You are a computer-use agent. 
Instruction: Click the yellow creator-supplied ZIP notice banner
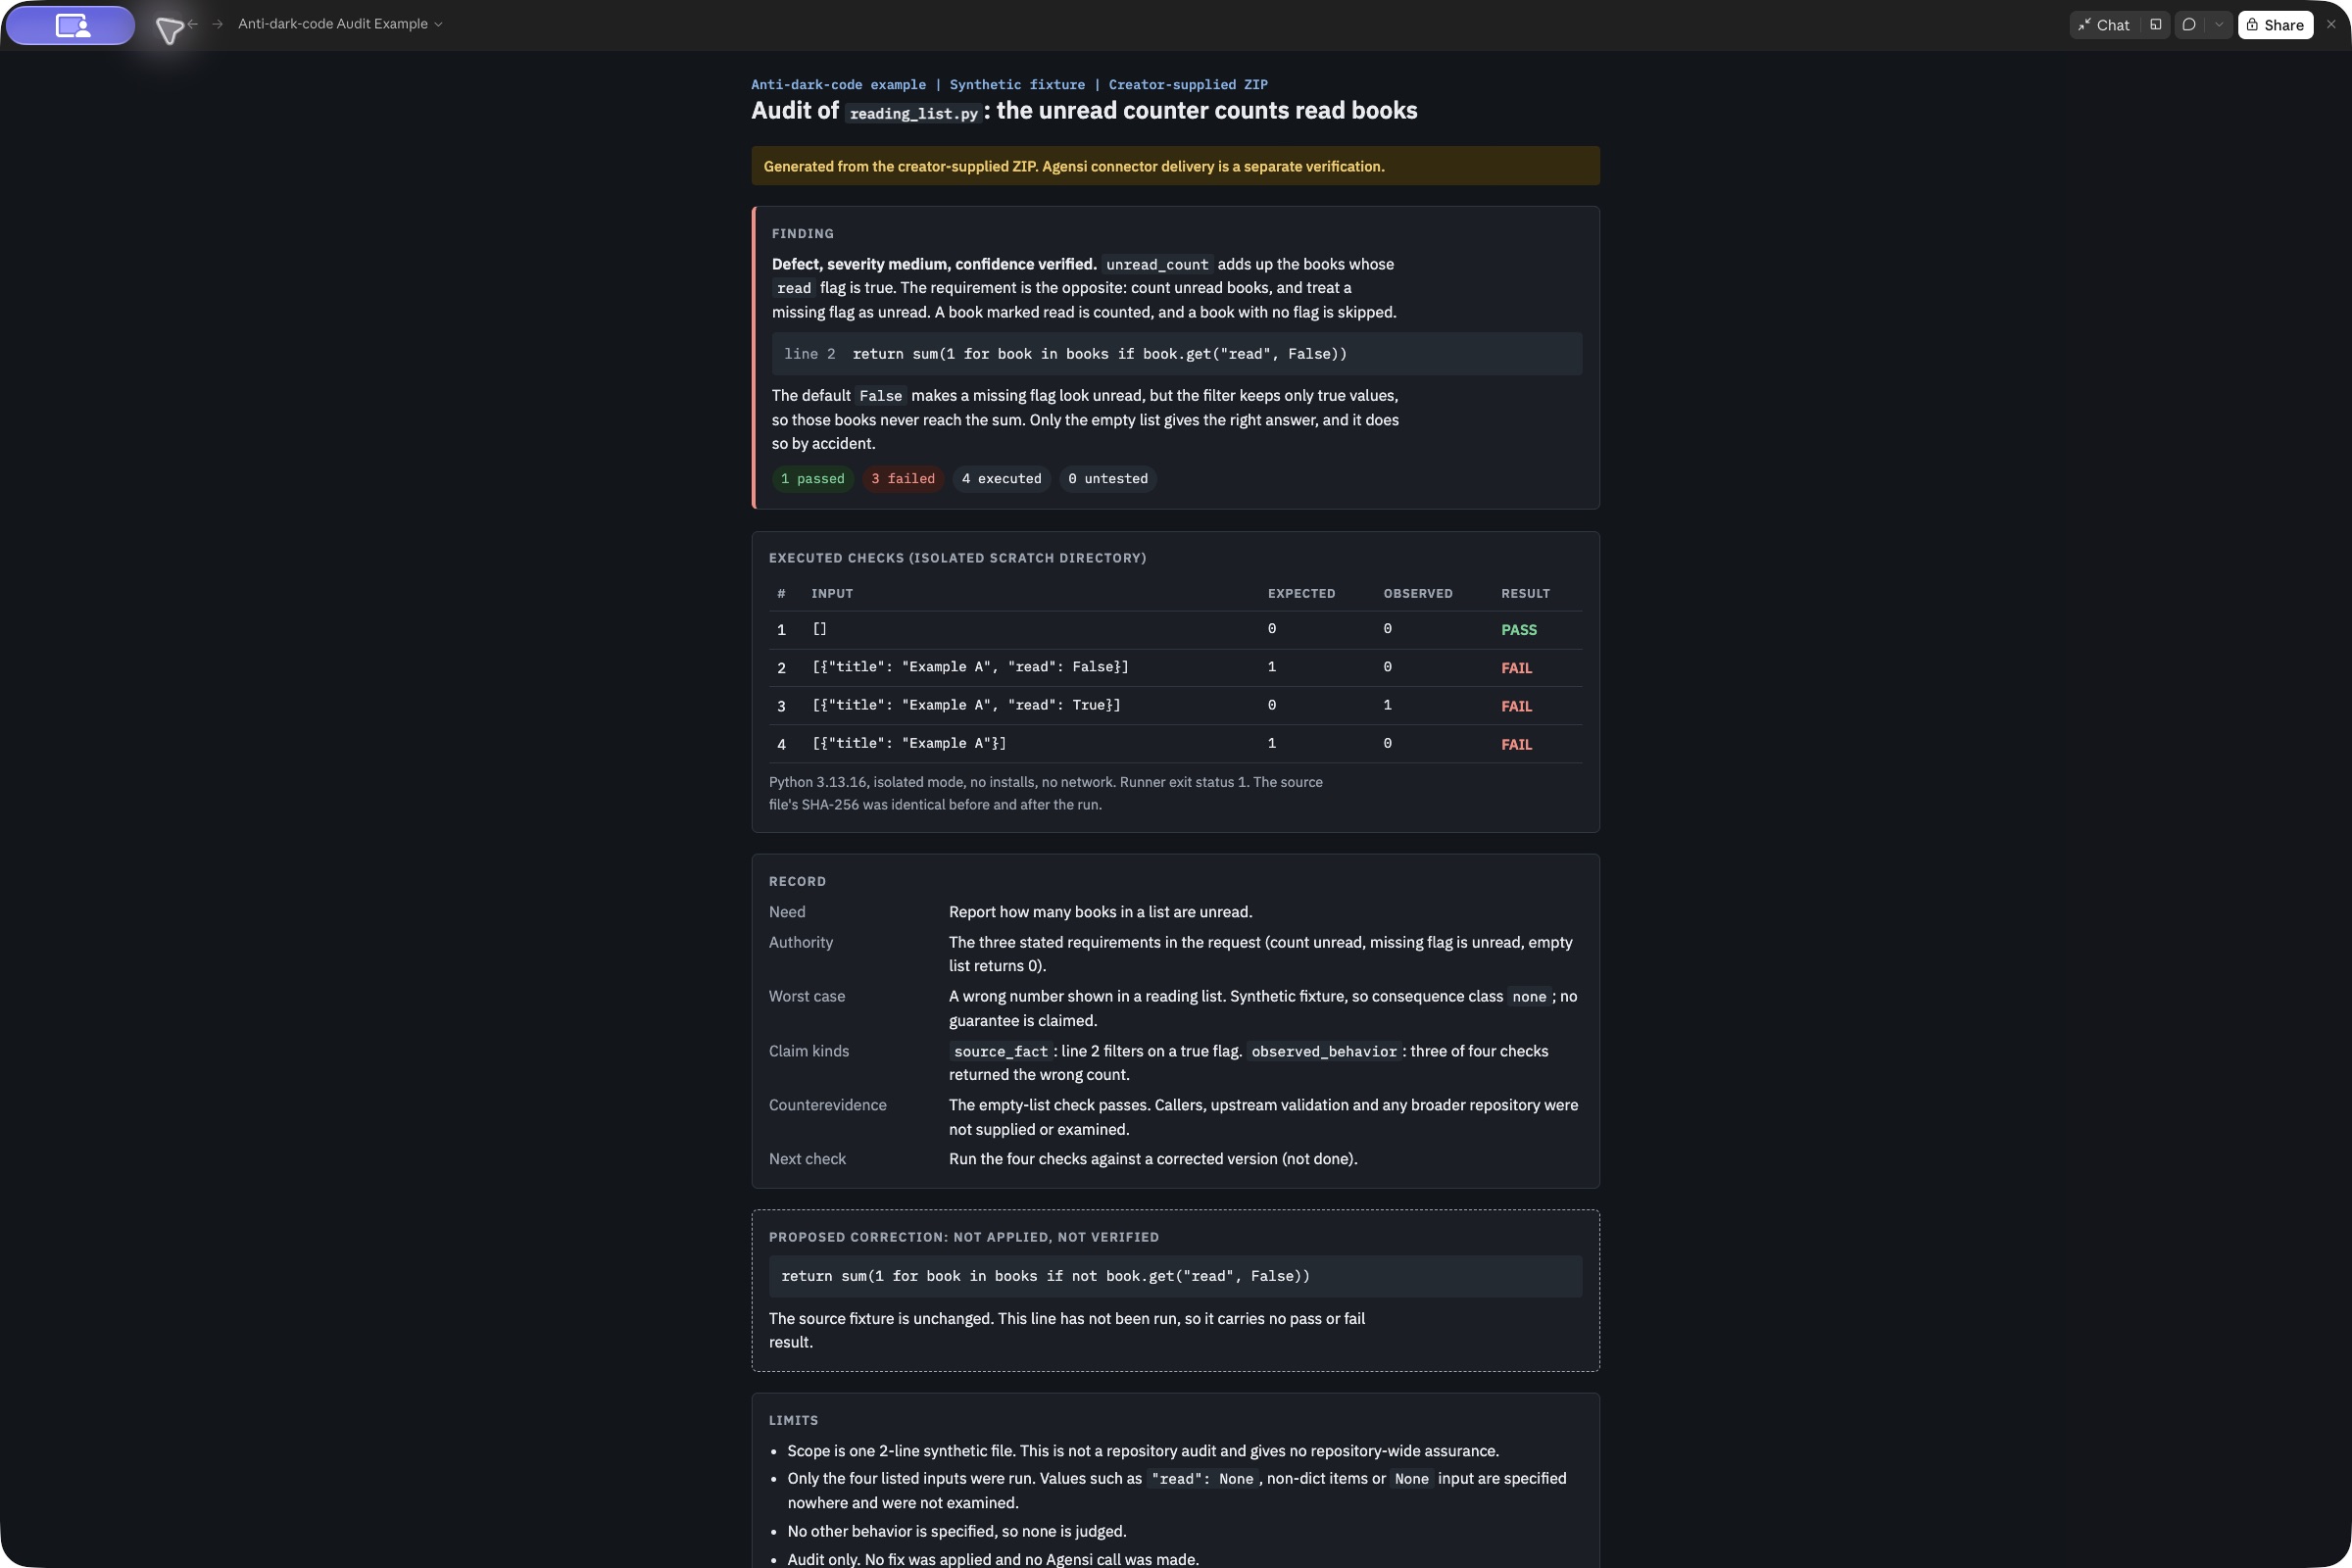click(x=1175, y=166)
